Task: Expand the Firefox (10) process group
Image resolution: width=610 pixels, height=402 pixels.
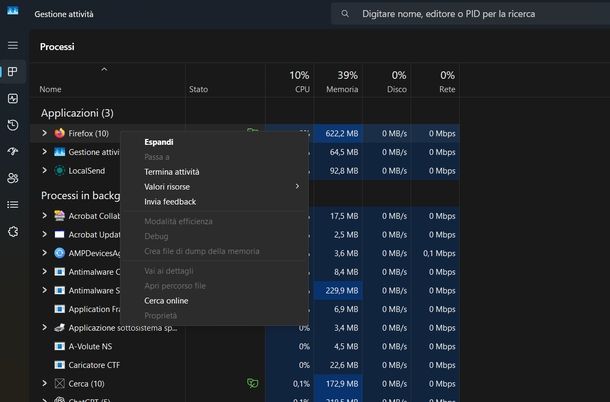Action: [44, 133]
